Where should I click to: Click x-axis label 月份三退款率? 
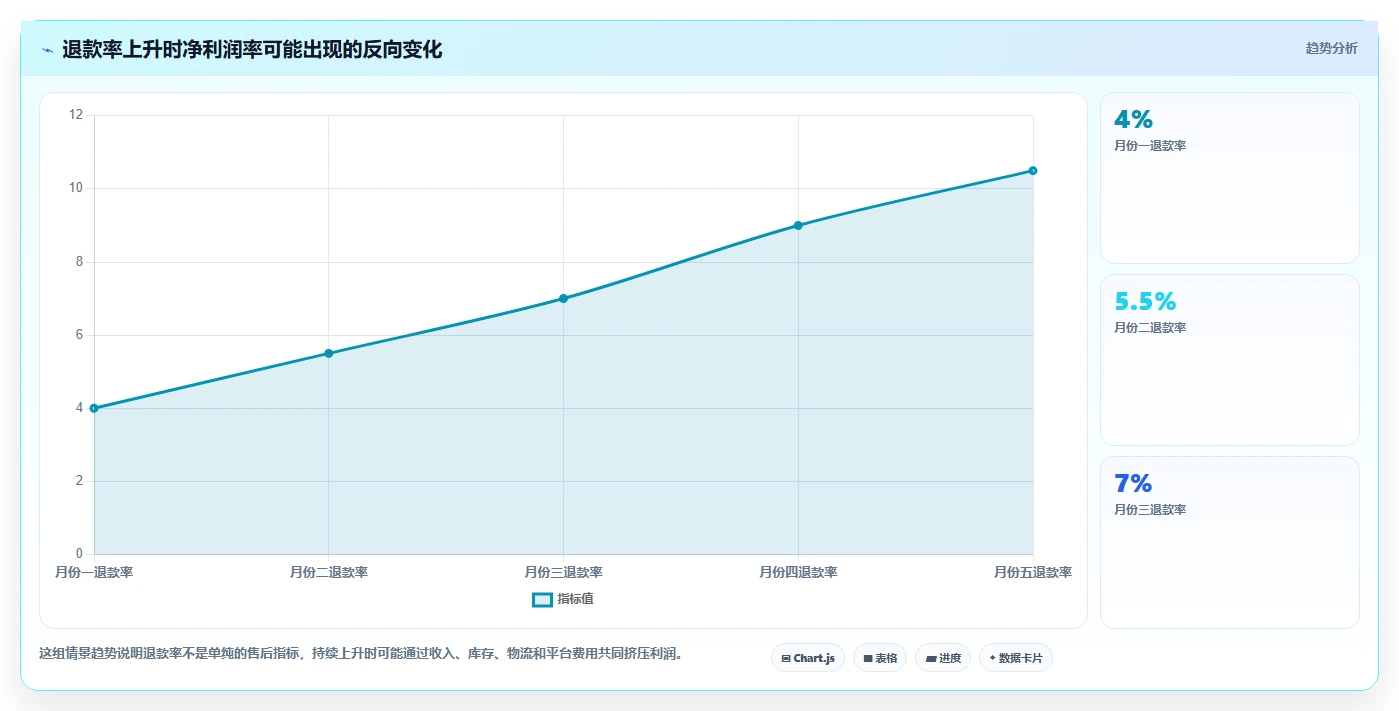(x=563, y=573)
